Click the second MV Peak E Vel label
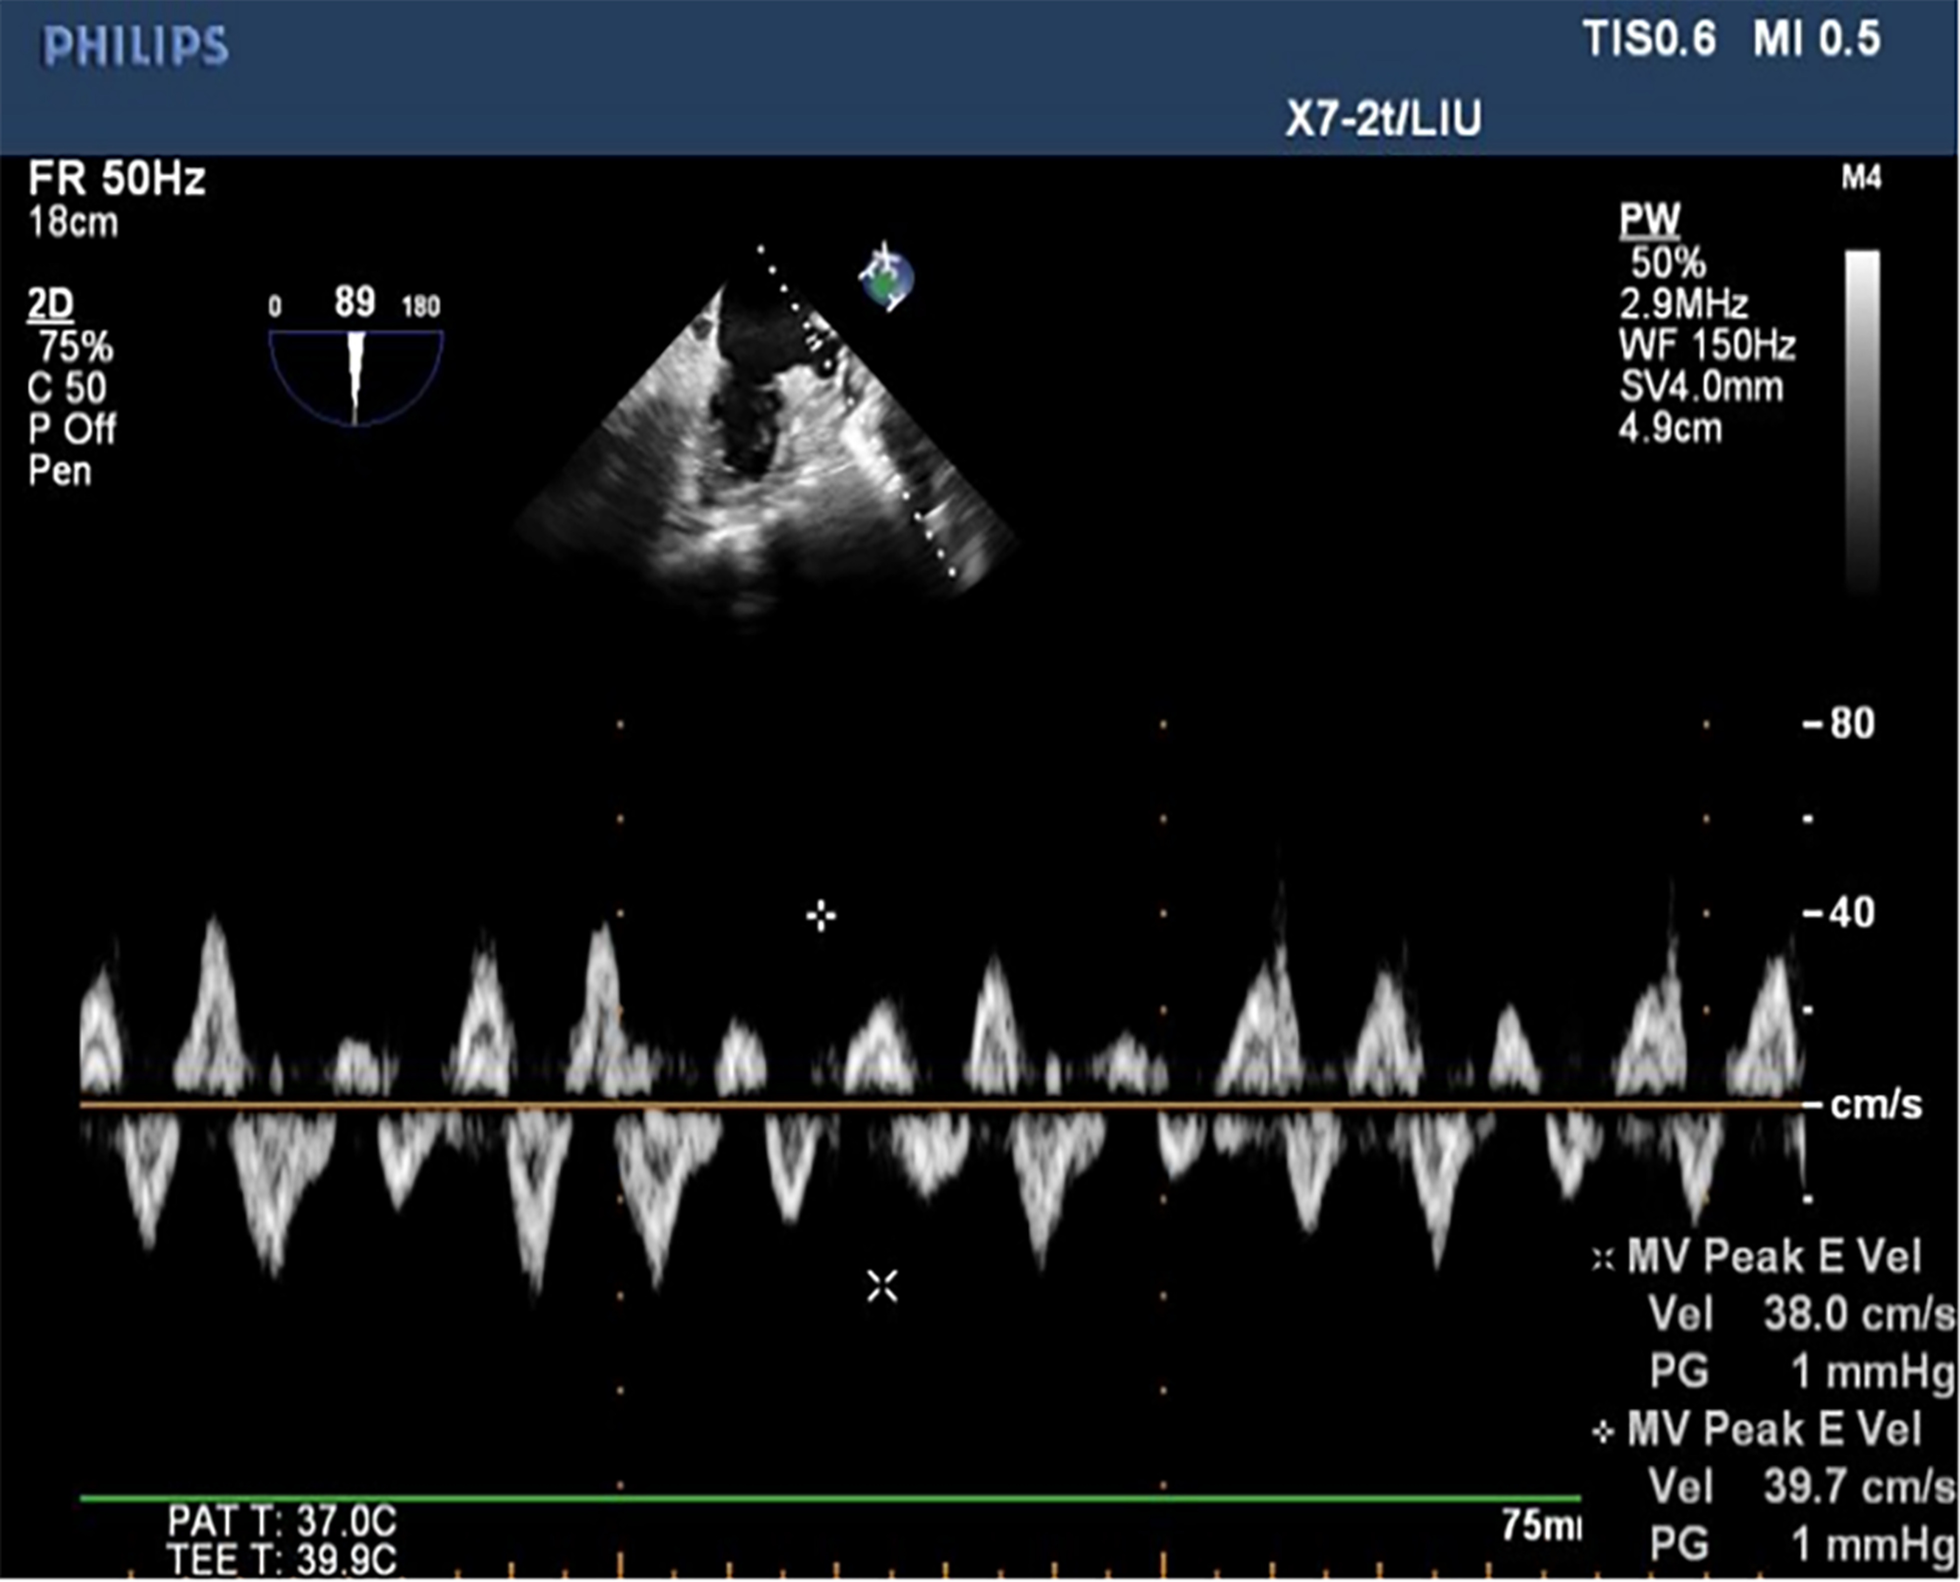 pyautogui.click(x=1775, y=1429)
